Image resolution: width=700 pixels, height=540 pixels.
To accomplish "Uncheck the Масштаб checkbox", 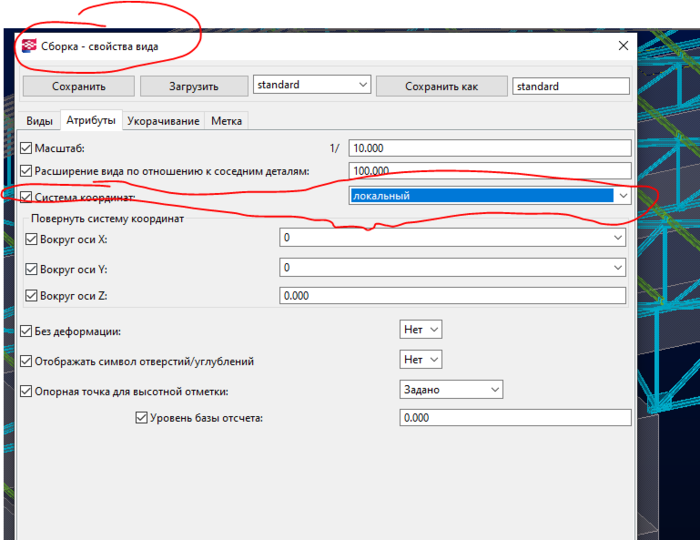I will pyautogui.click(x=26, y=148).
